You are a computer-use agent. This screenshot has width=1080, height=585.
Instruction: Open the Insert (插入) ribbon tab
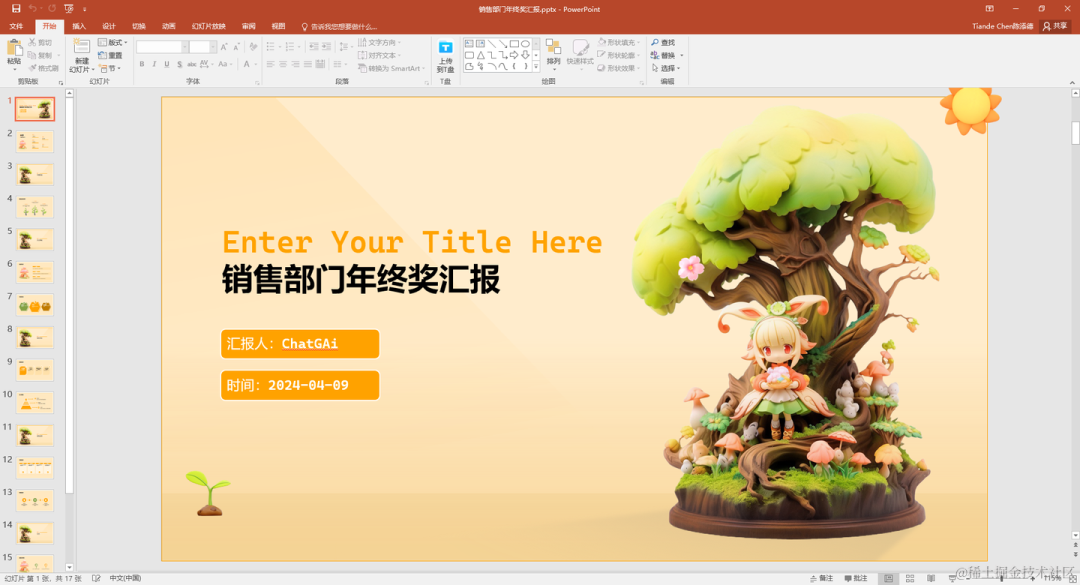79,26
